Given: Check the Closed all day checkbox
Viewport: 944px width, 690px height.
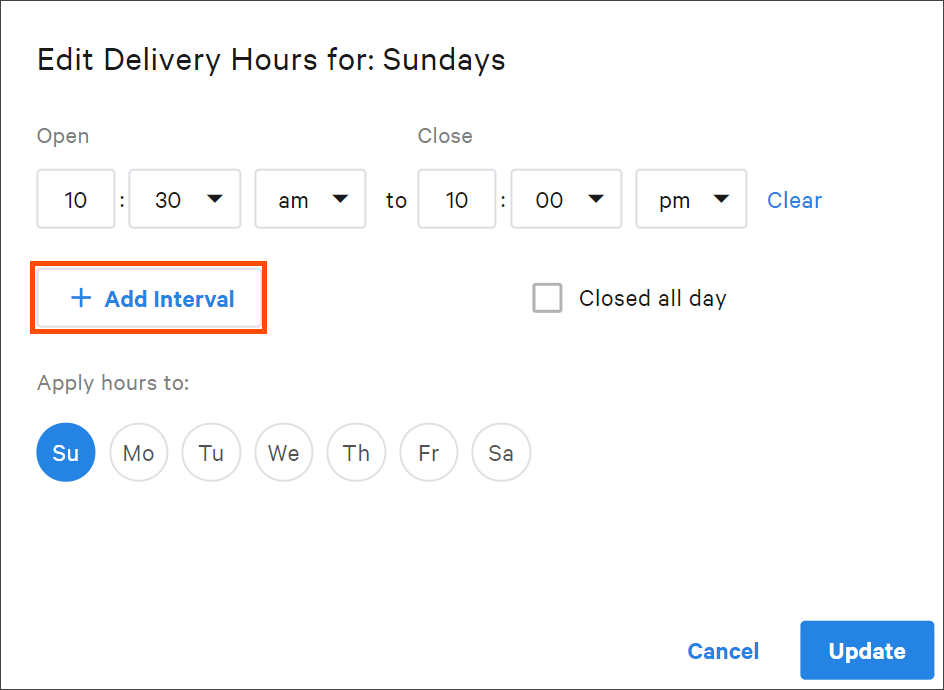Looking at the screenshot, I should [547, 298].
